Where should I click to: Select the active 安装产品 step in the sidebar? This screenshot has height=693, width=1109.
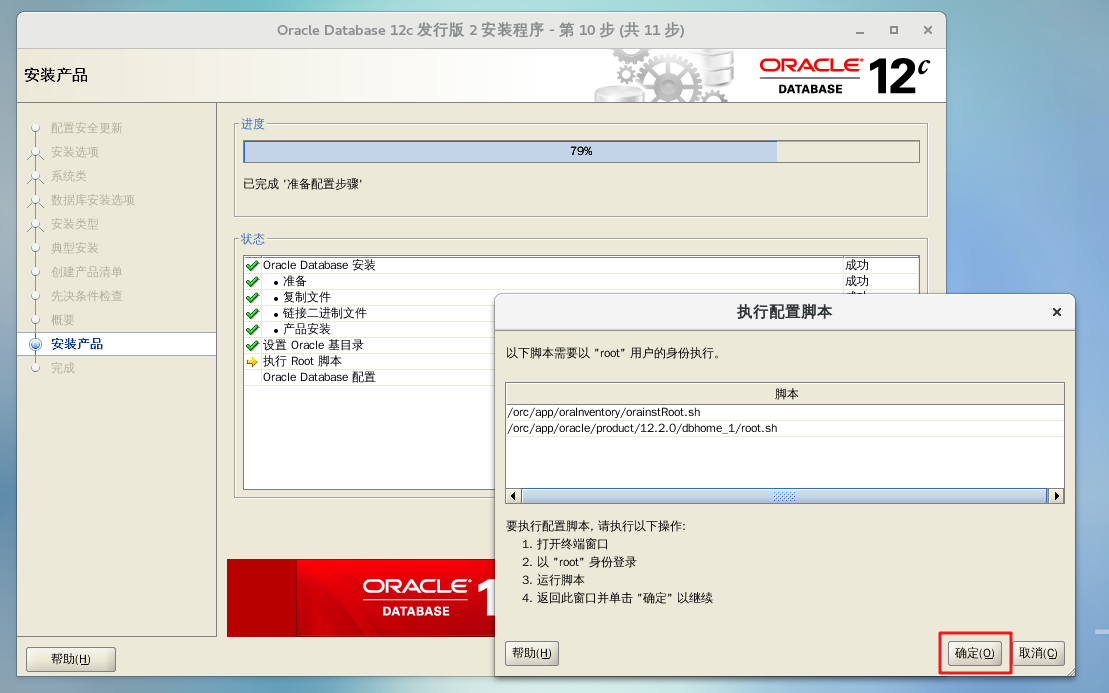point(76,344)
